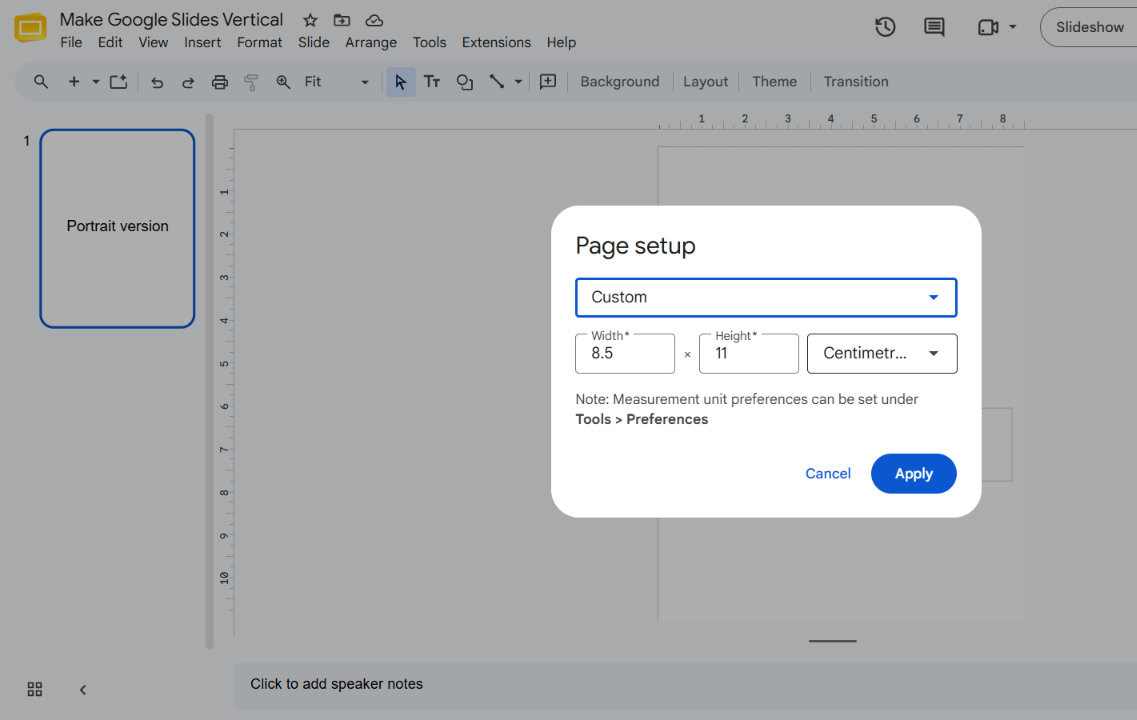Print the presentation
Screen dimensions: 1137x720
[x=220, y=82]
